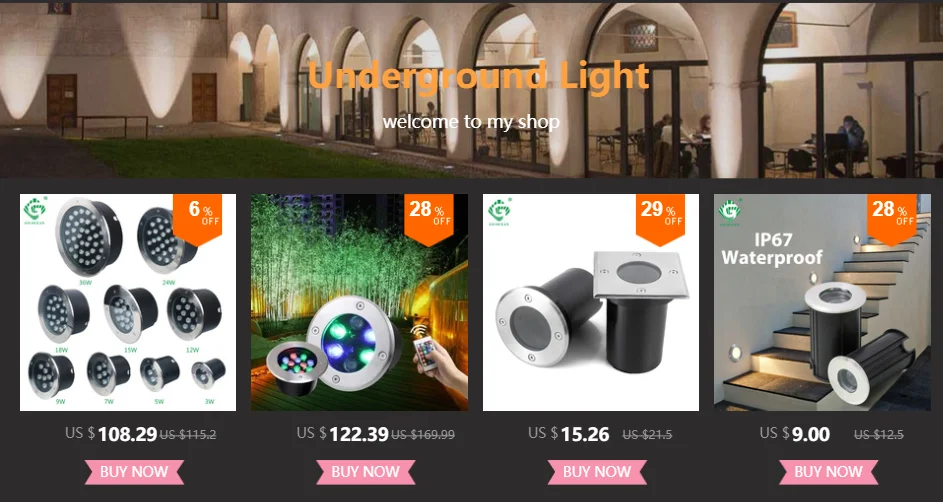943x502 pixels.
Task: Click green brand logo on first product
Action: pyautogui.click(x=34, y=210)
